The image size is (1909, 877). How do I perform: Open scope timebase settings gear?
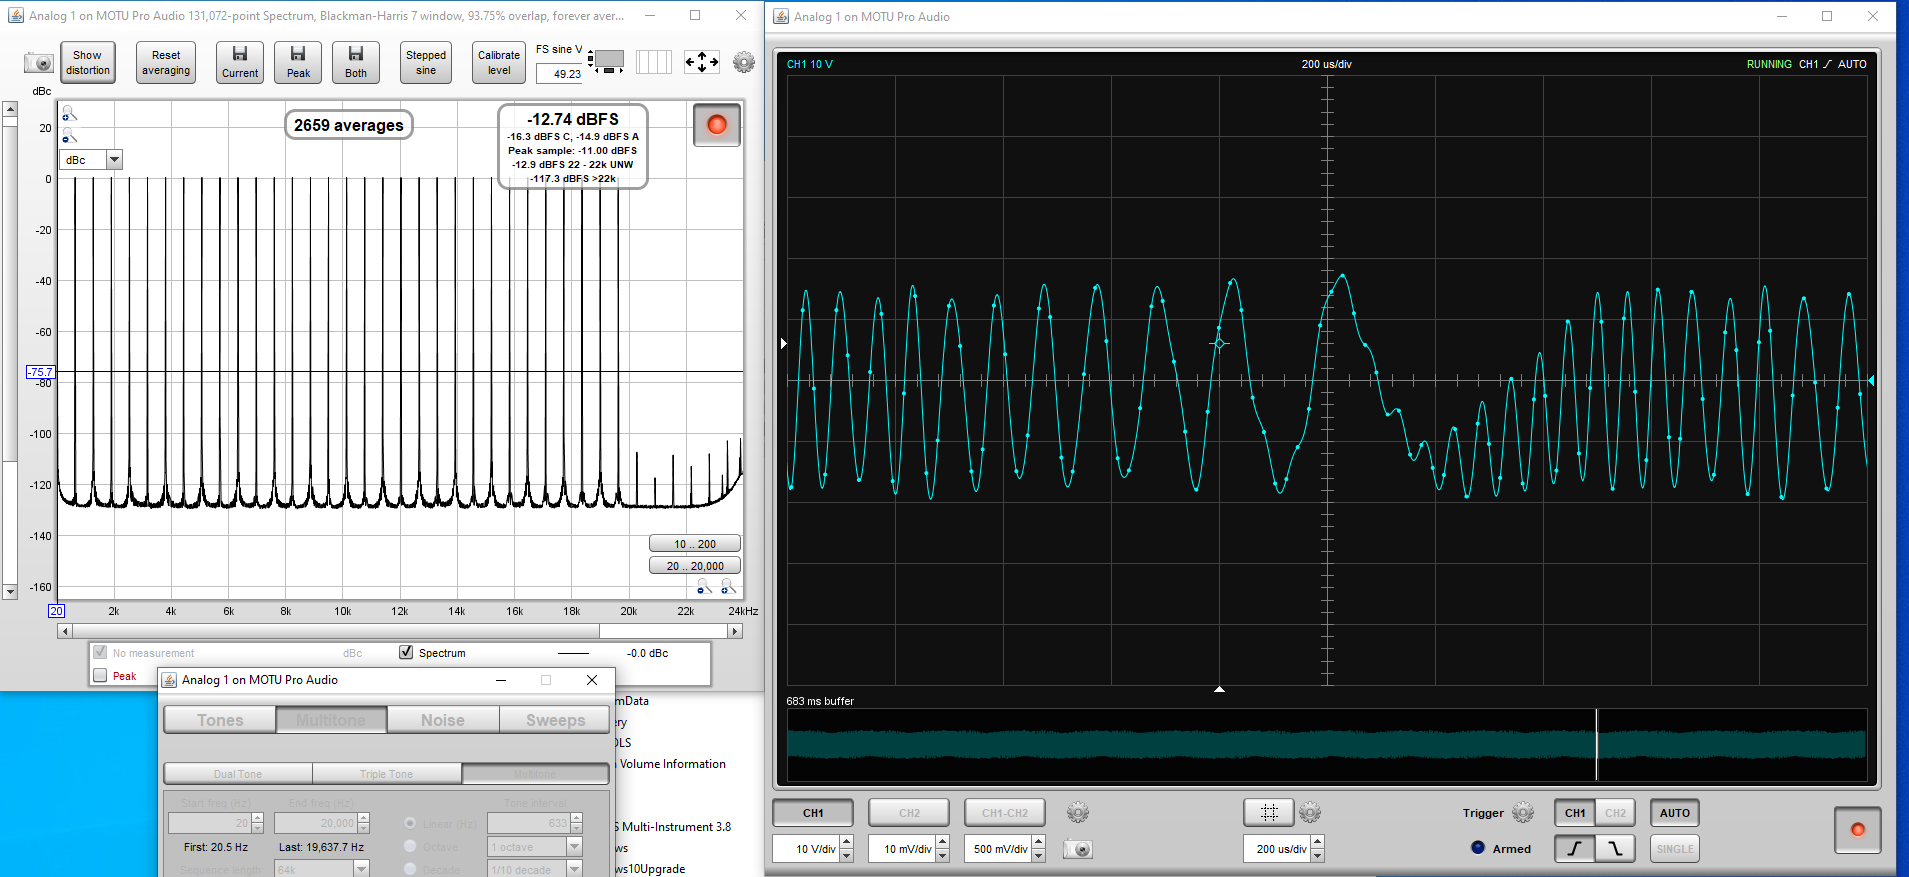tap(1310, 812)
